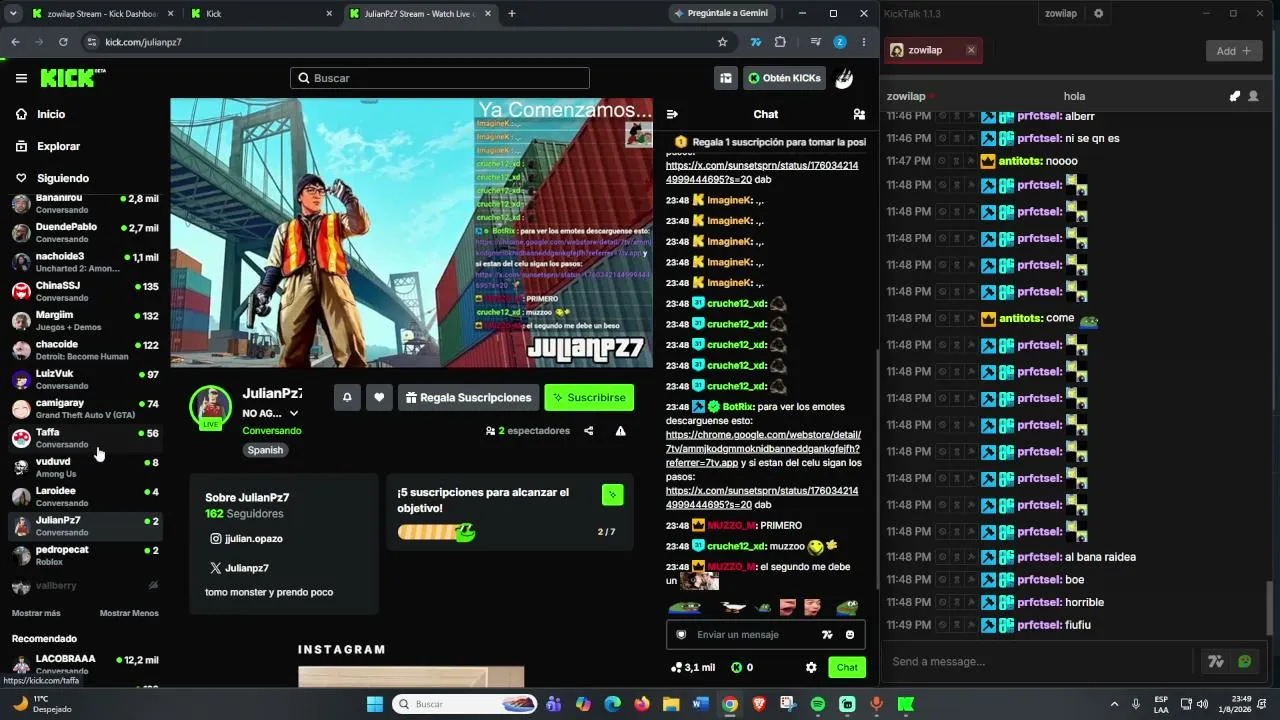Image resolution: width=1280 pixels, height=720 pixels.
Task: Open a new Chrome tab
Action: pos(512,14)
